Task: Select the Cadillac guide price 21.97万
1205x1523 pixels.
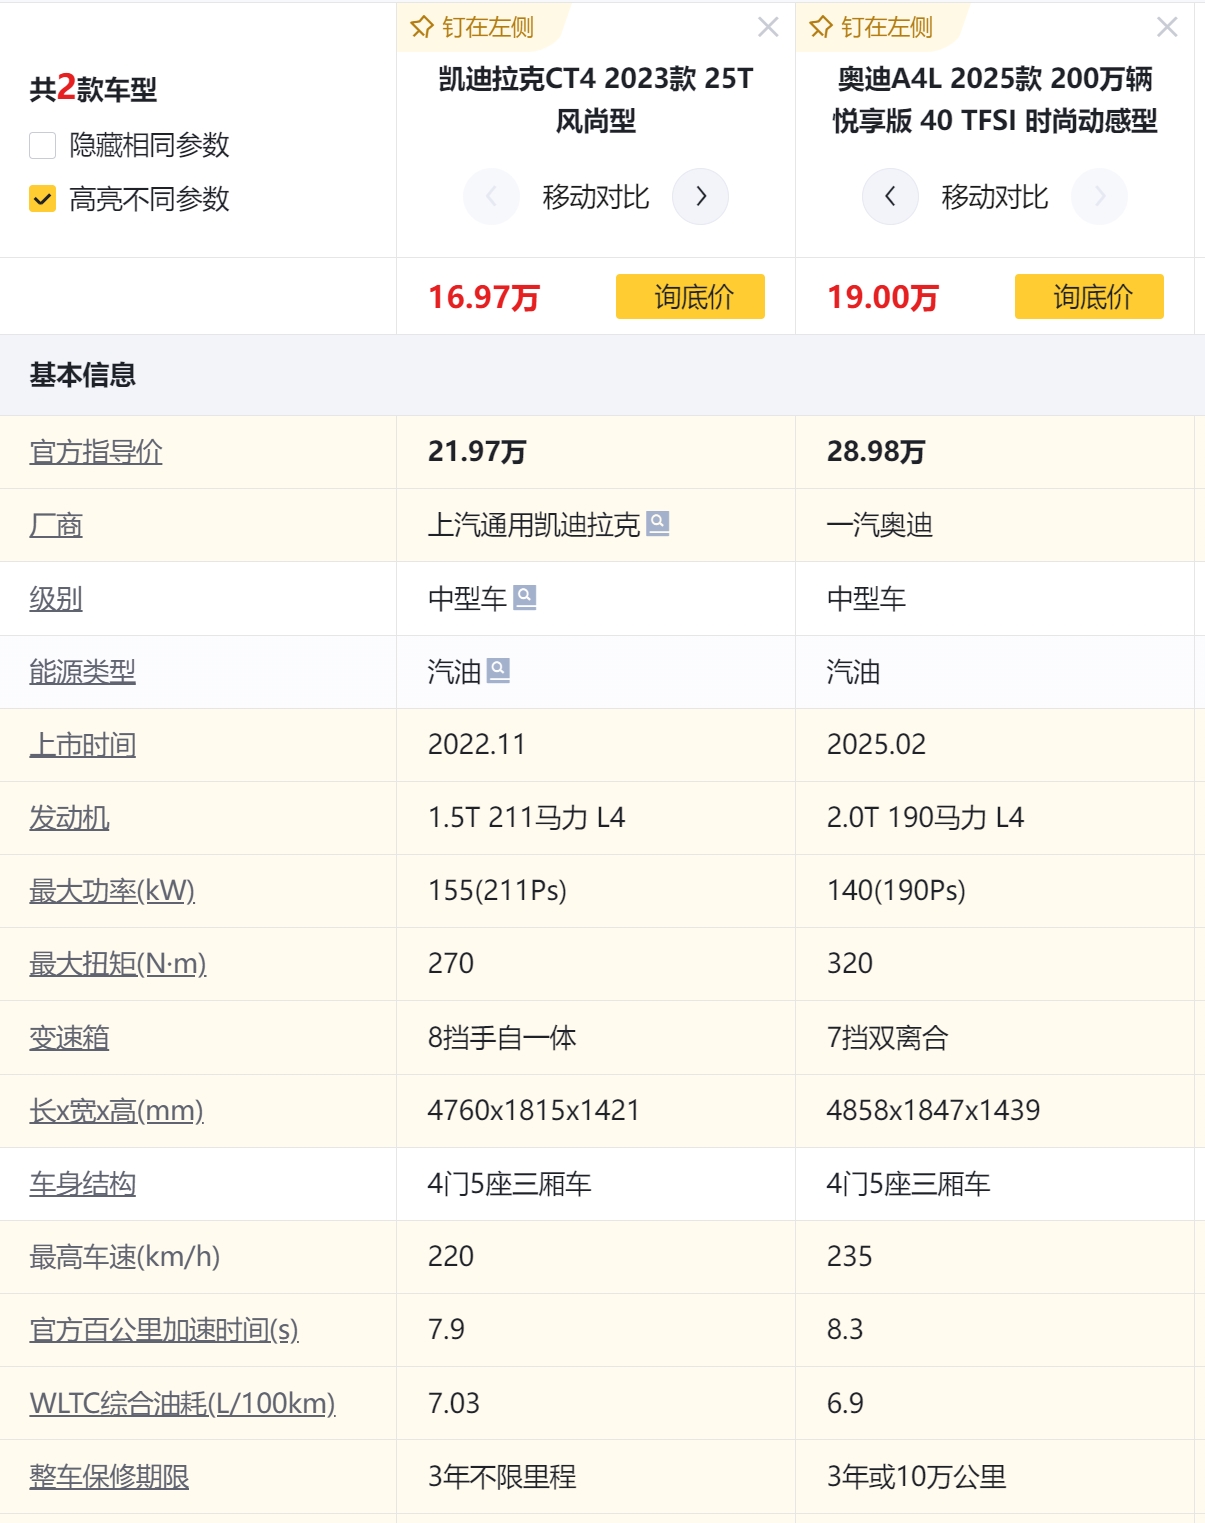Action: tap(477, 452)
